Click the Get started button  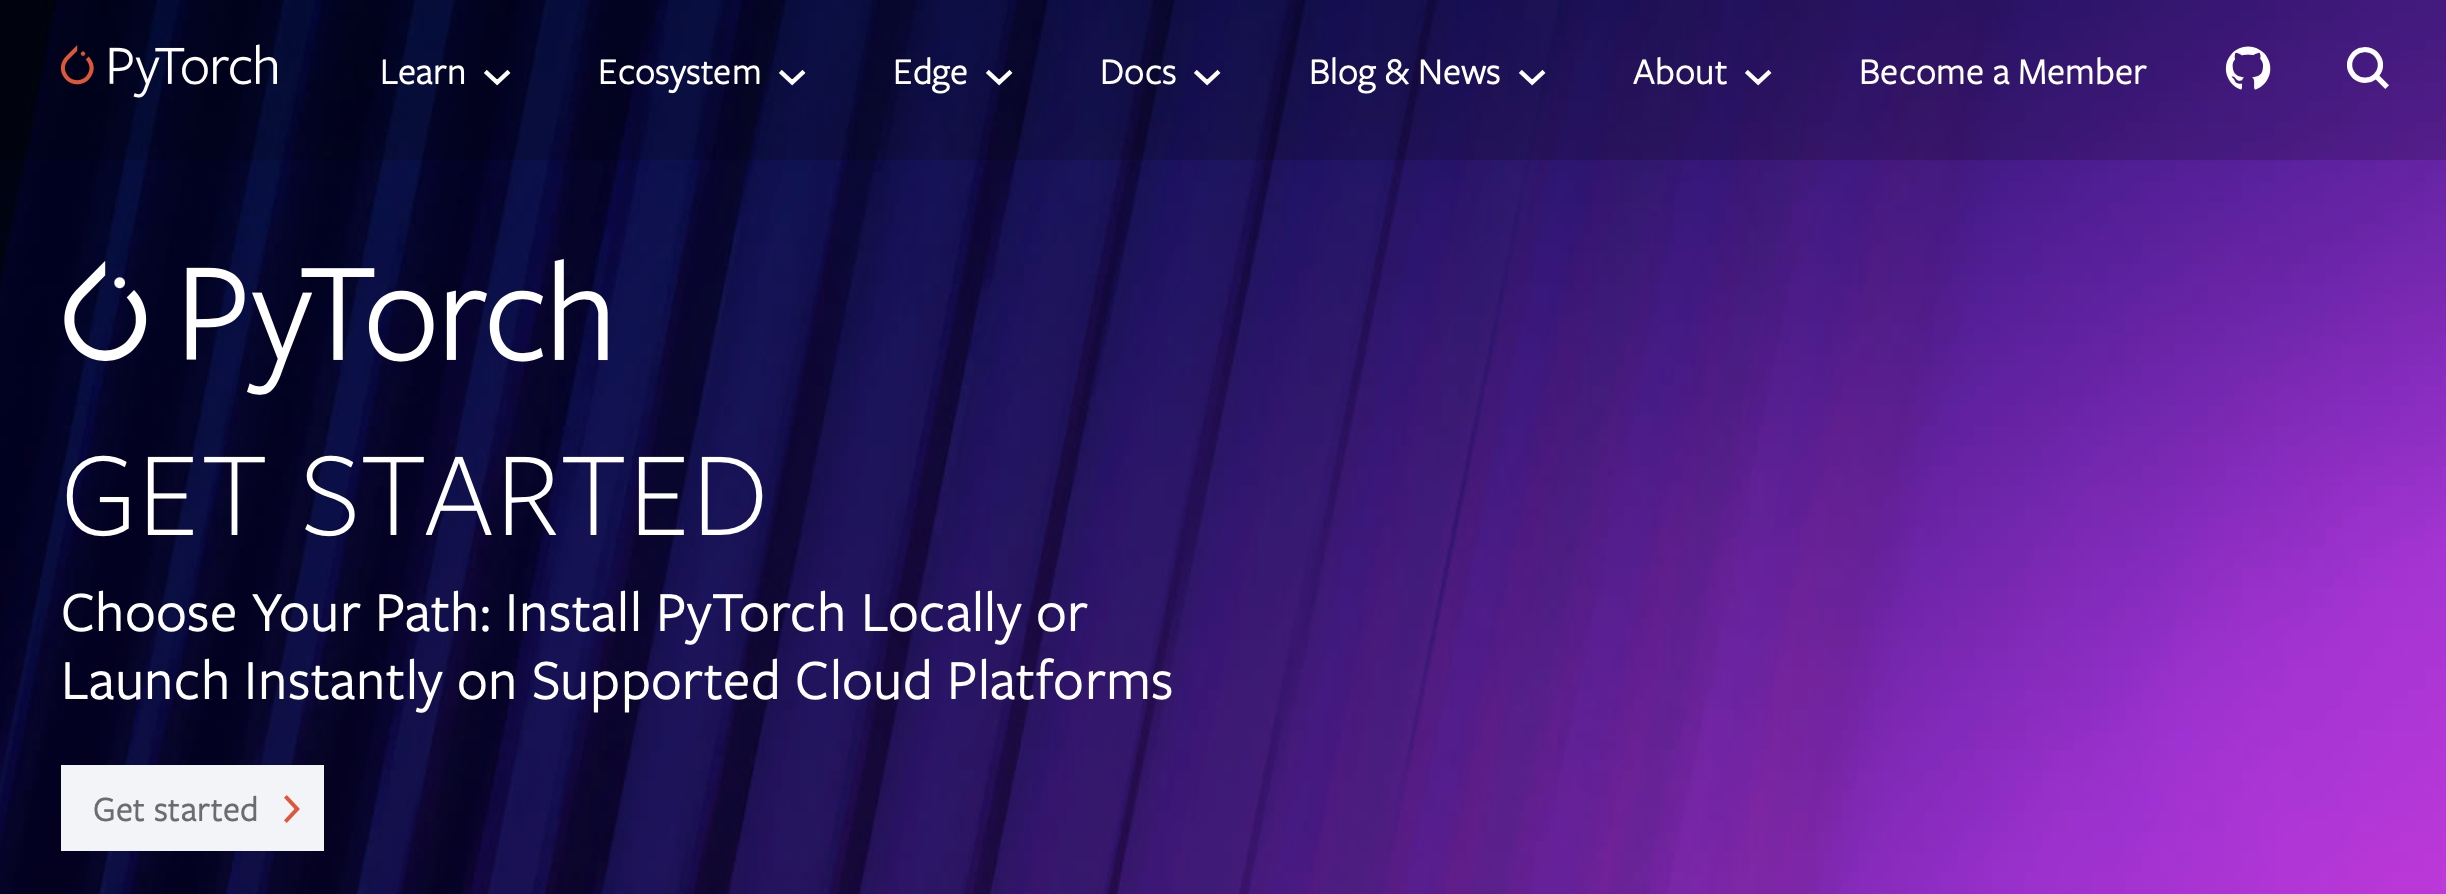tap(192, 808)
